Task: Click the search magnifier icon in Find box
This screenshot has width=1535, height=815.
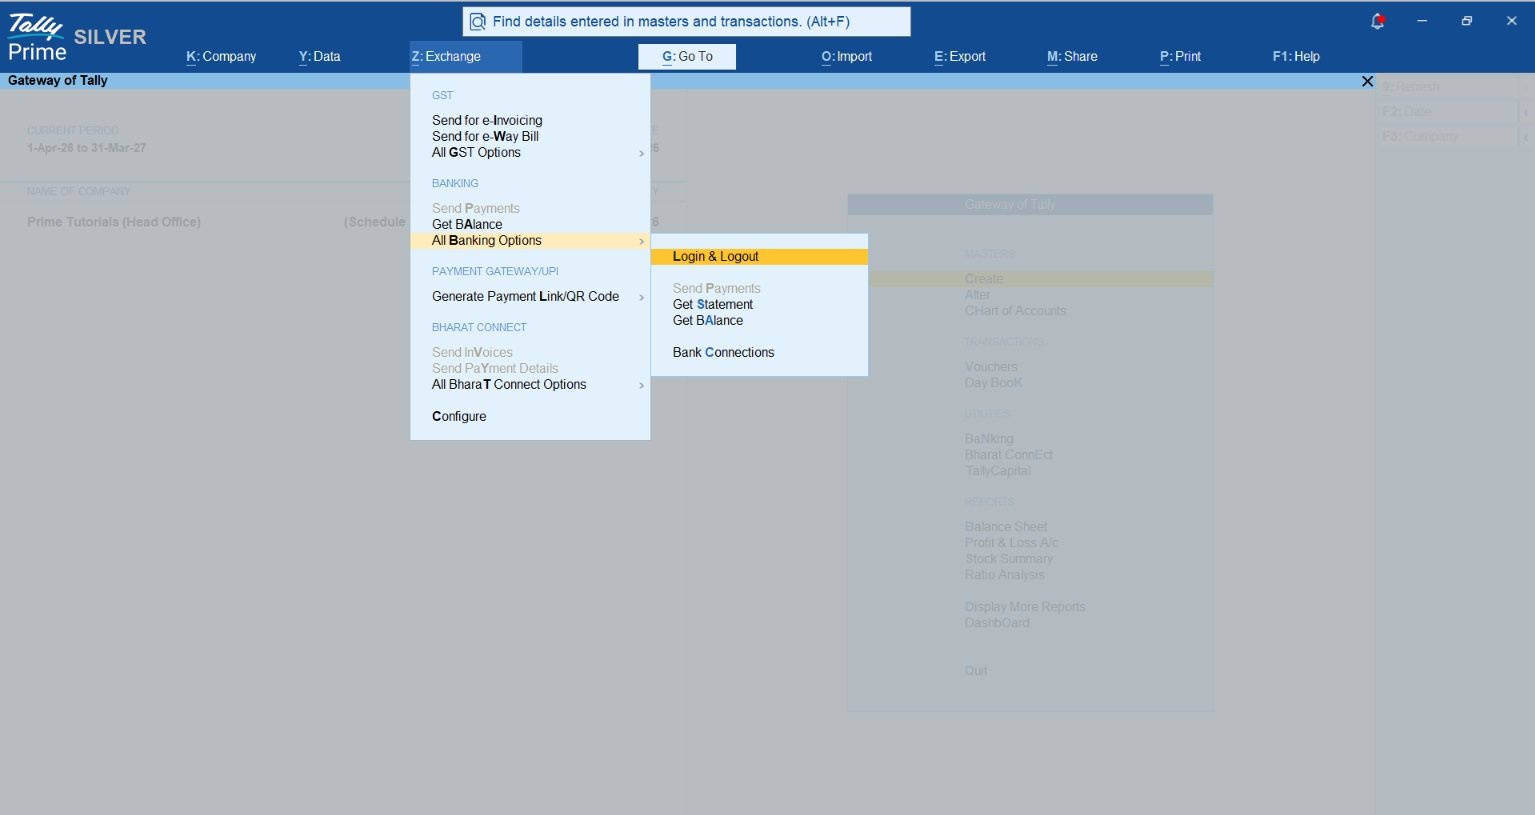Action: pos(478,22)
